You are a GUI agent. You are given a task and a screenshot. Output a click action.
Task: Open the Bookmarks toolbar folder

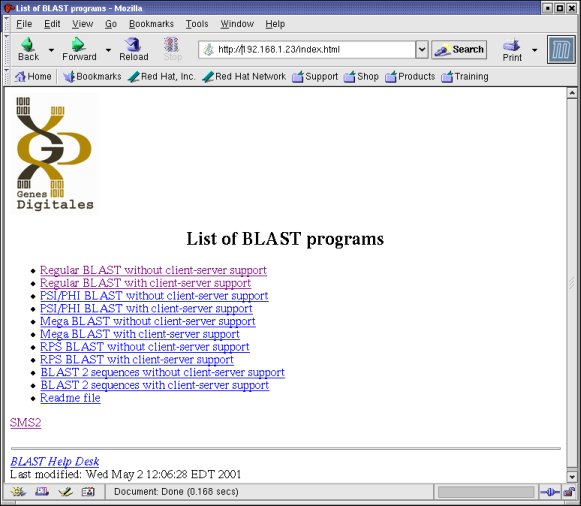(92, 76)
